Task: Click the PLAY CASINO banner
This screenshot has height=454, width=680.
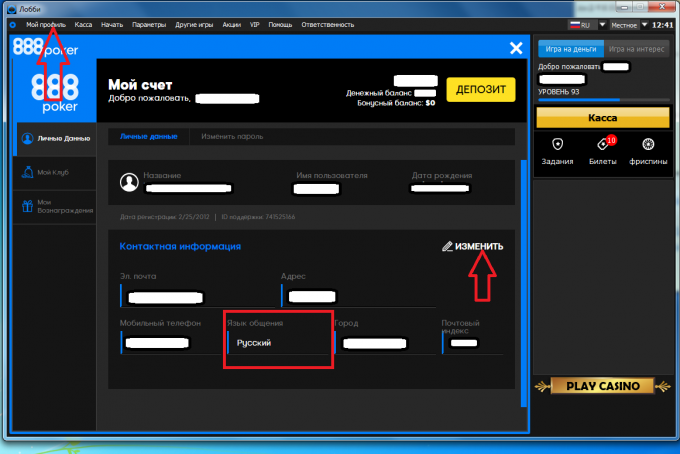Action: coord(603,386)
